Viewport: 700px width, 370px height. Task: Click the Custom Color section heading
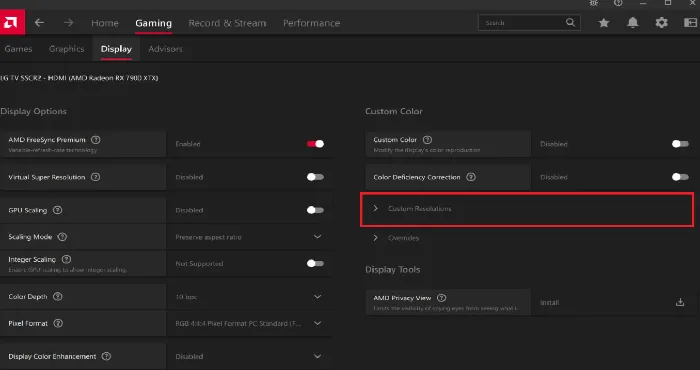pyautogui.click(x=394, y=112)
